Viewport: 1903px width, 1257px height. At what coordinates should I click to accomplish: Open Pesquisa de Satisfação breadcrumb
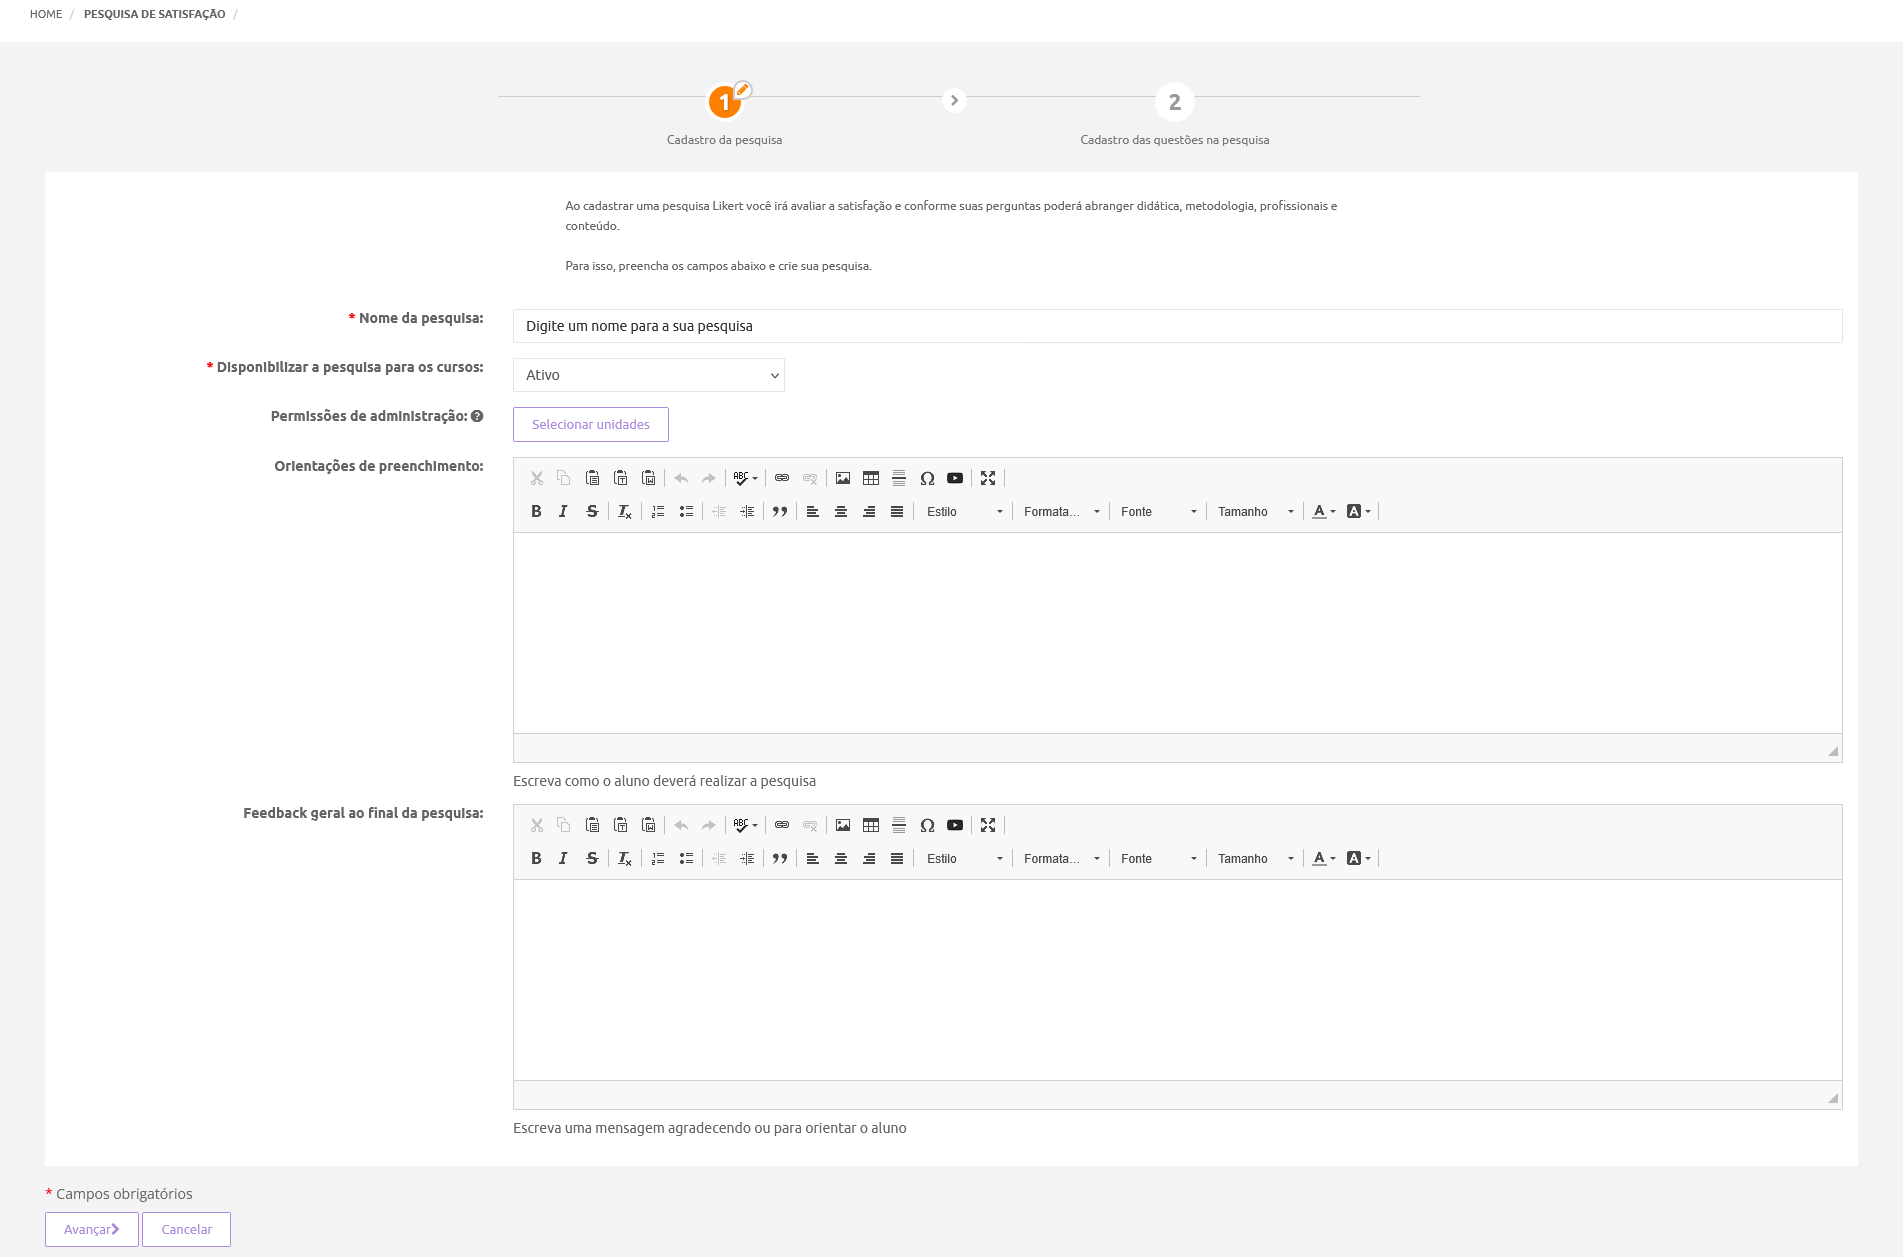click(x=154, y=14)
